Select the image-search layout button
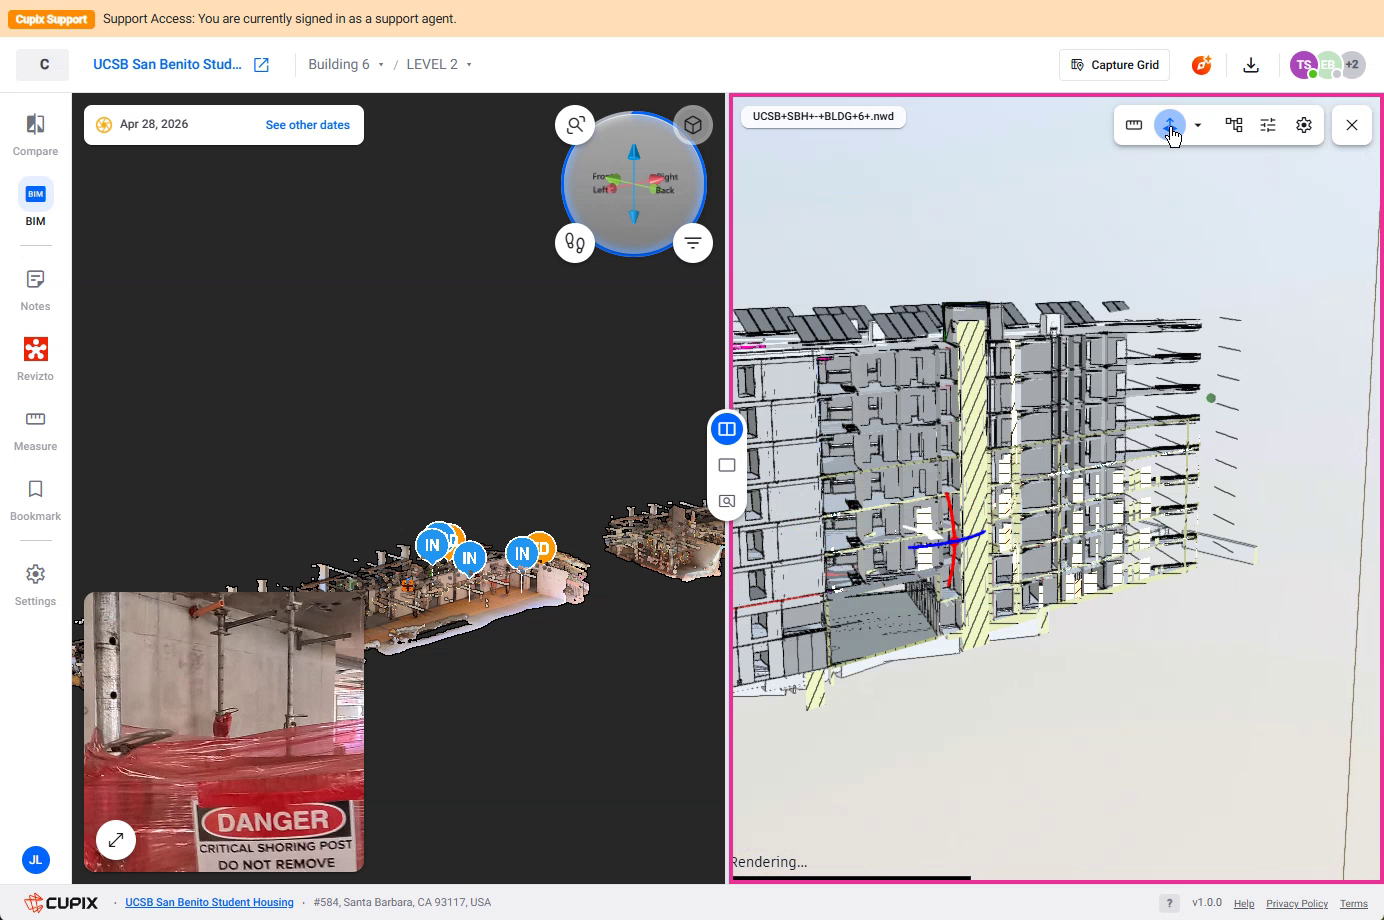This screenshot has height=920, width=1384. tap(727, 501)
